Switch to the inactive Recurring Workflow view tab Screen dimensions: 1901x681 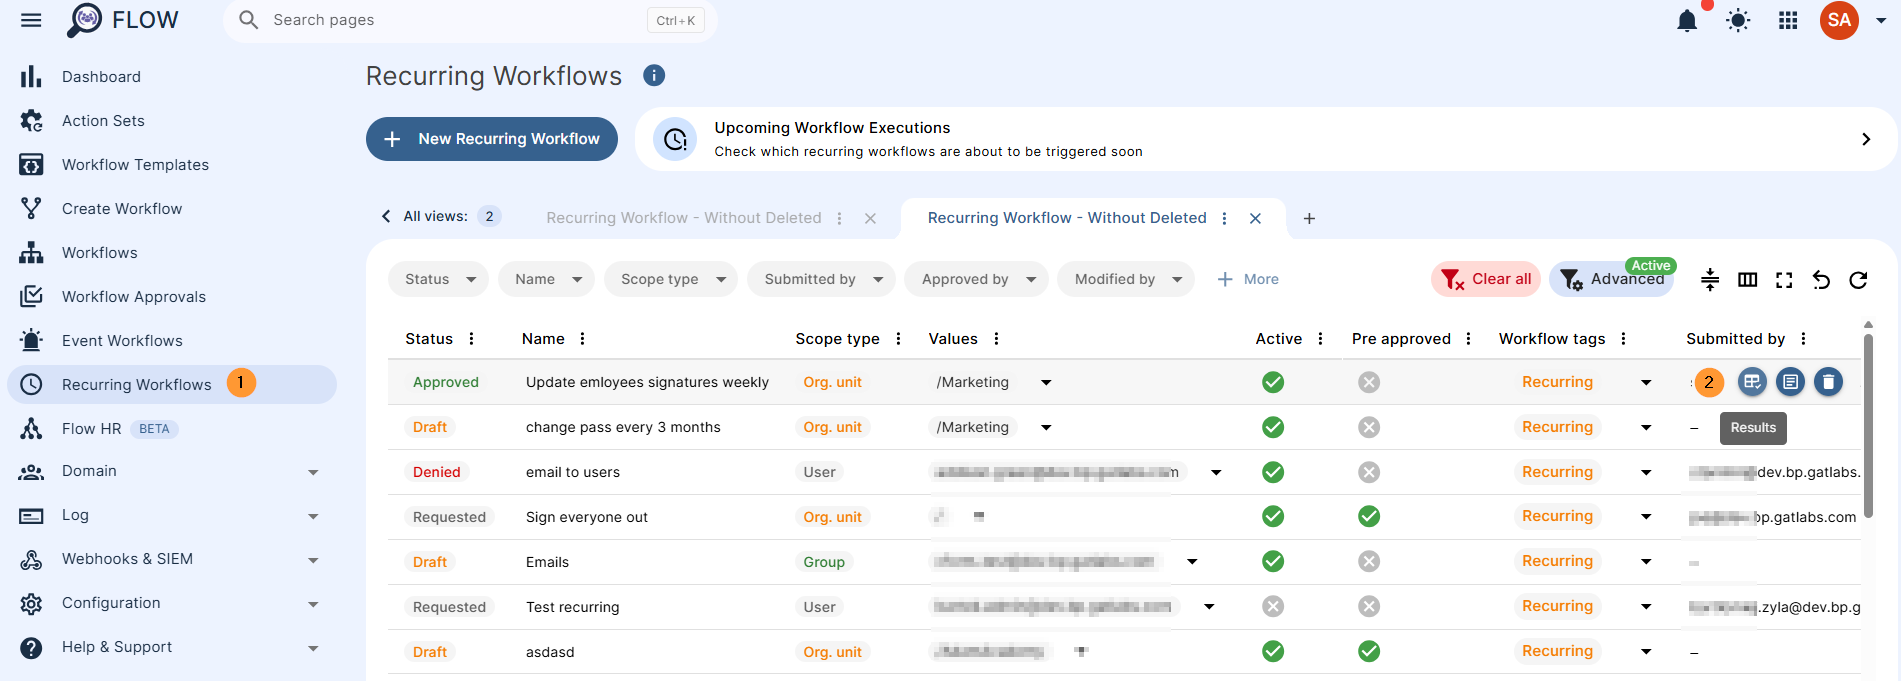(684, 218)
